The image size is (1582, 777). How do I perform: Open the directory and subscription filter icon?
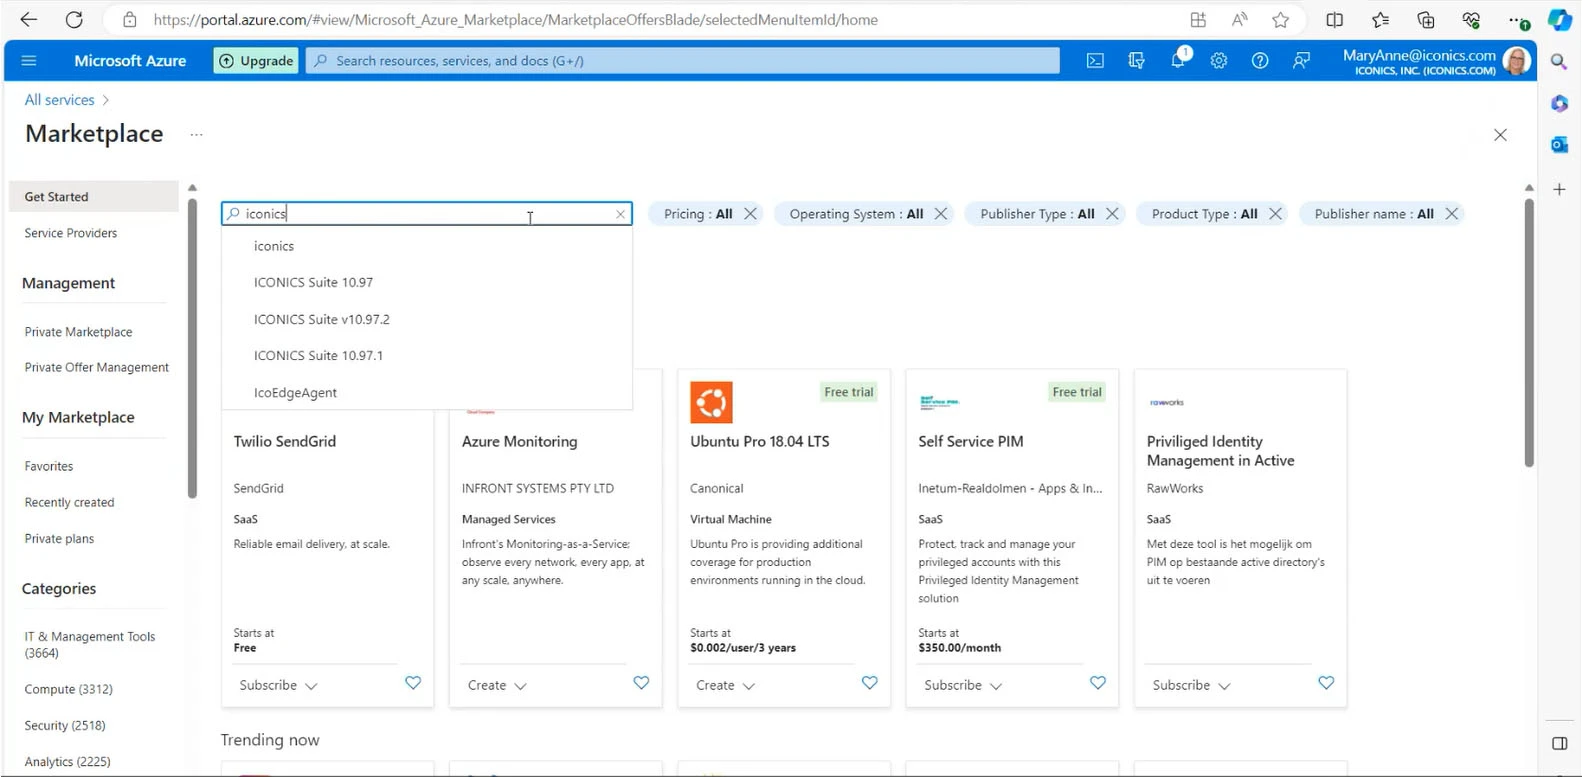[x=1136, y=61]
